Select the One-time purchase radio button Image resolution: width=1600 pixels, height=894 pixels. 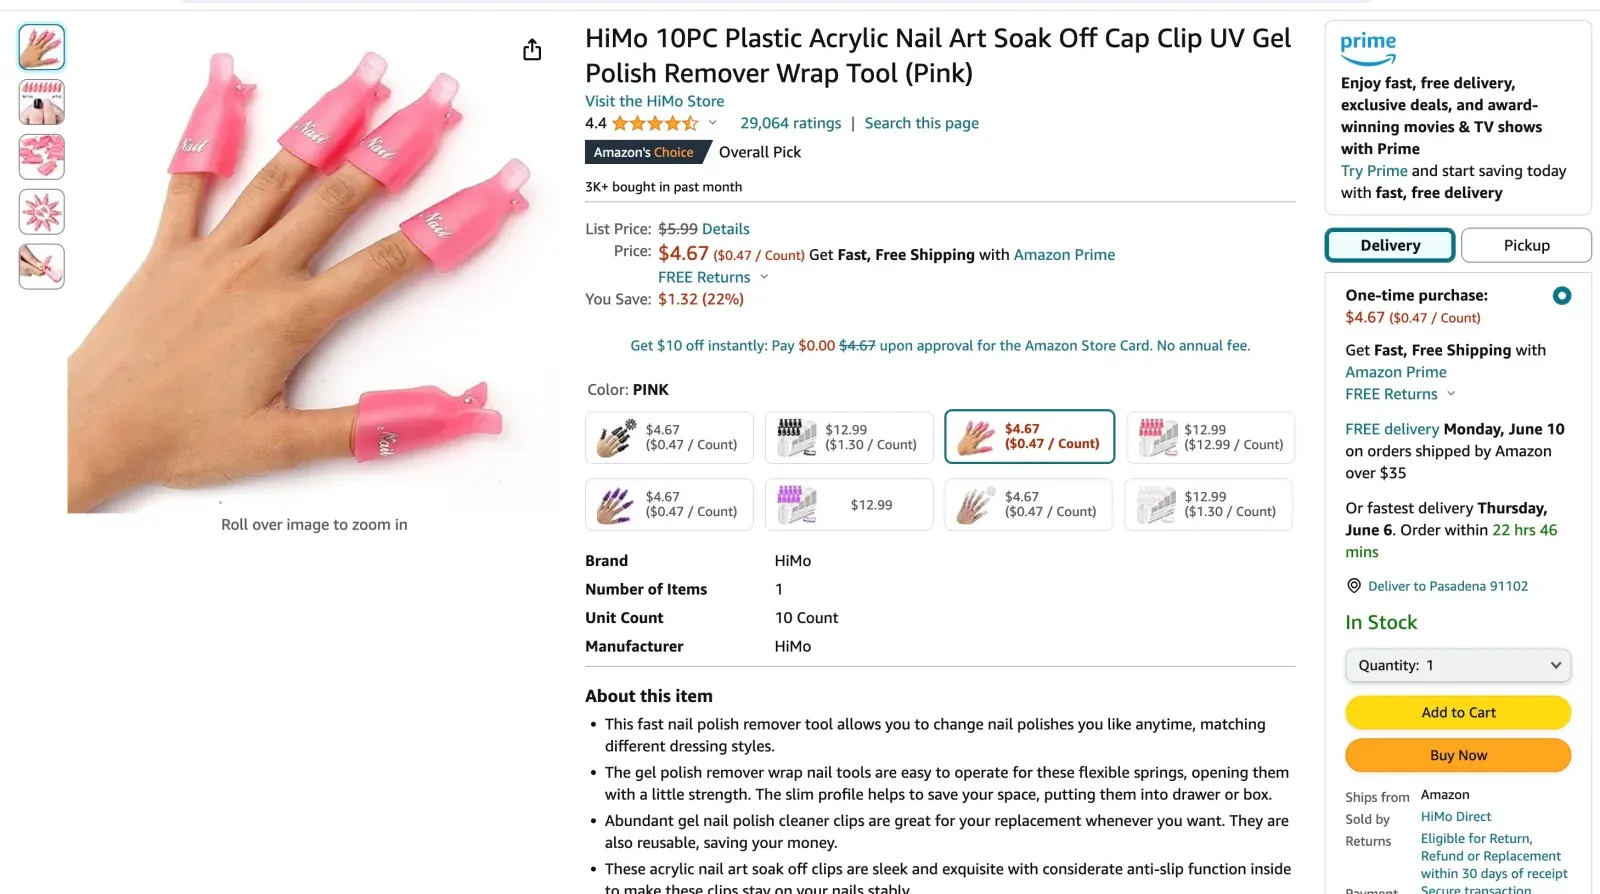click(1561, 296)
